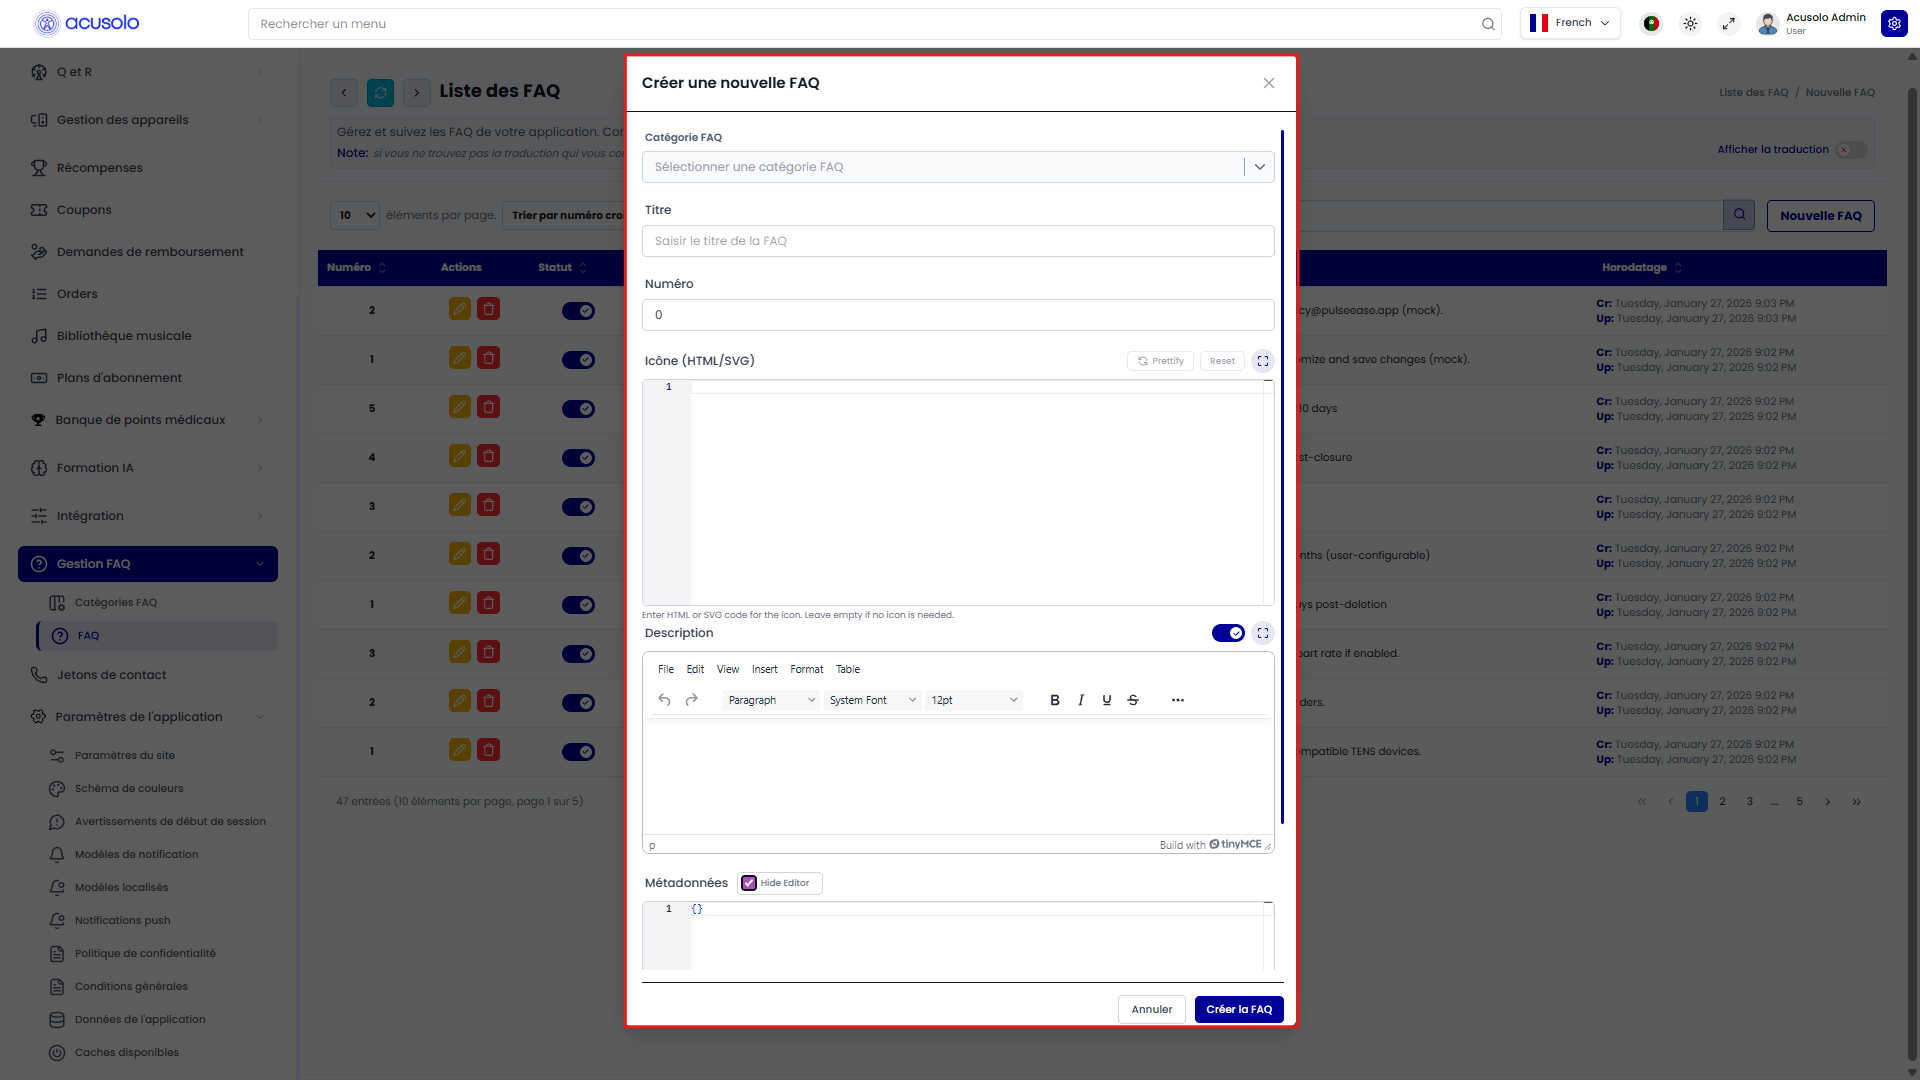Click edit pencil in row with timestamp 9:03 PM
The image size is (1920, 1080).
tap(460, 309)
